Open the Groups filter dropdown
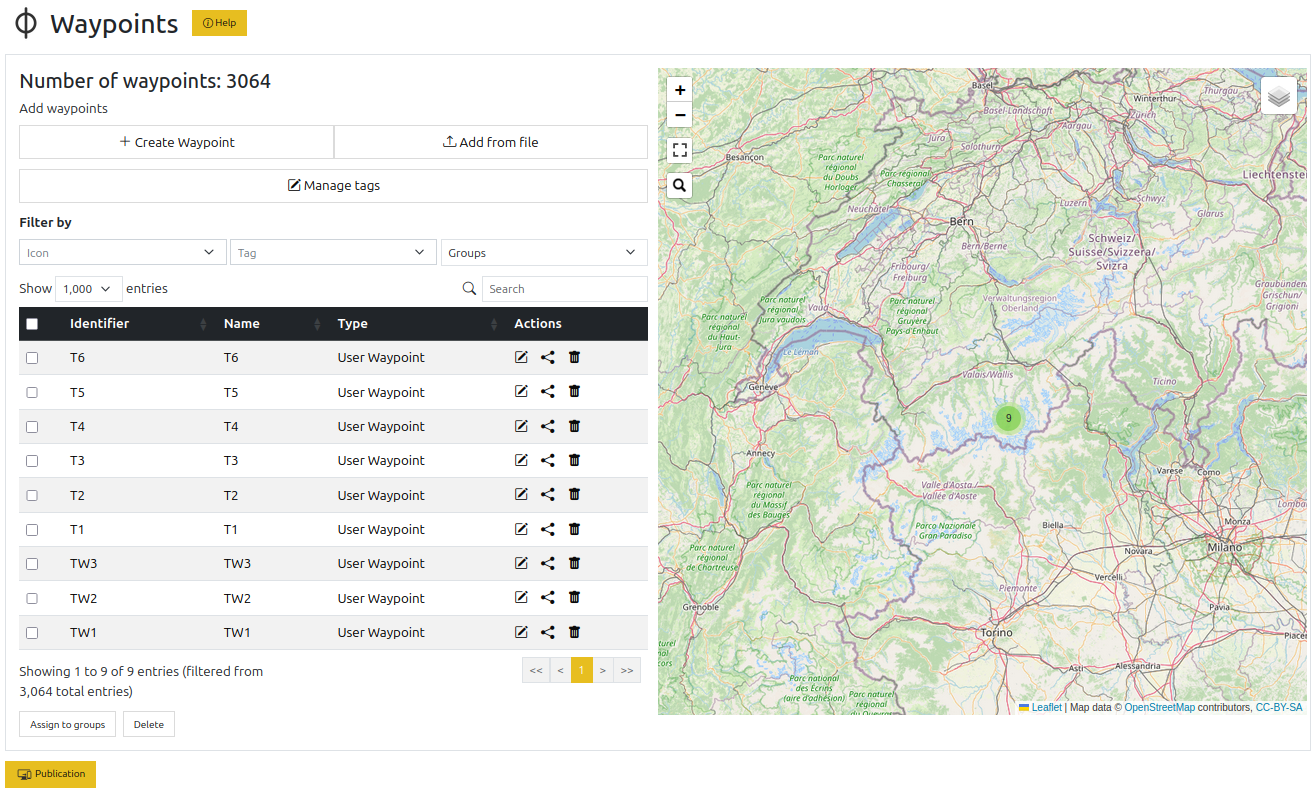The height and width of the screenshot is (790, 1315). pyautogui.click(x=544, y=253)
